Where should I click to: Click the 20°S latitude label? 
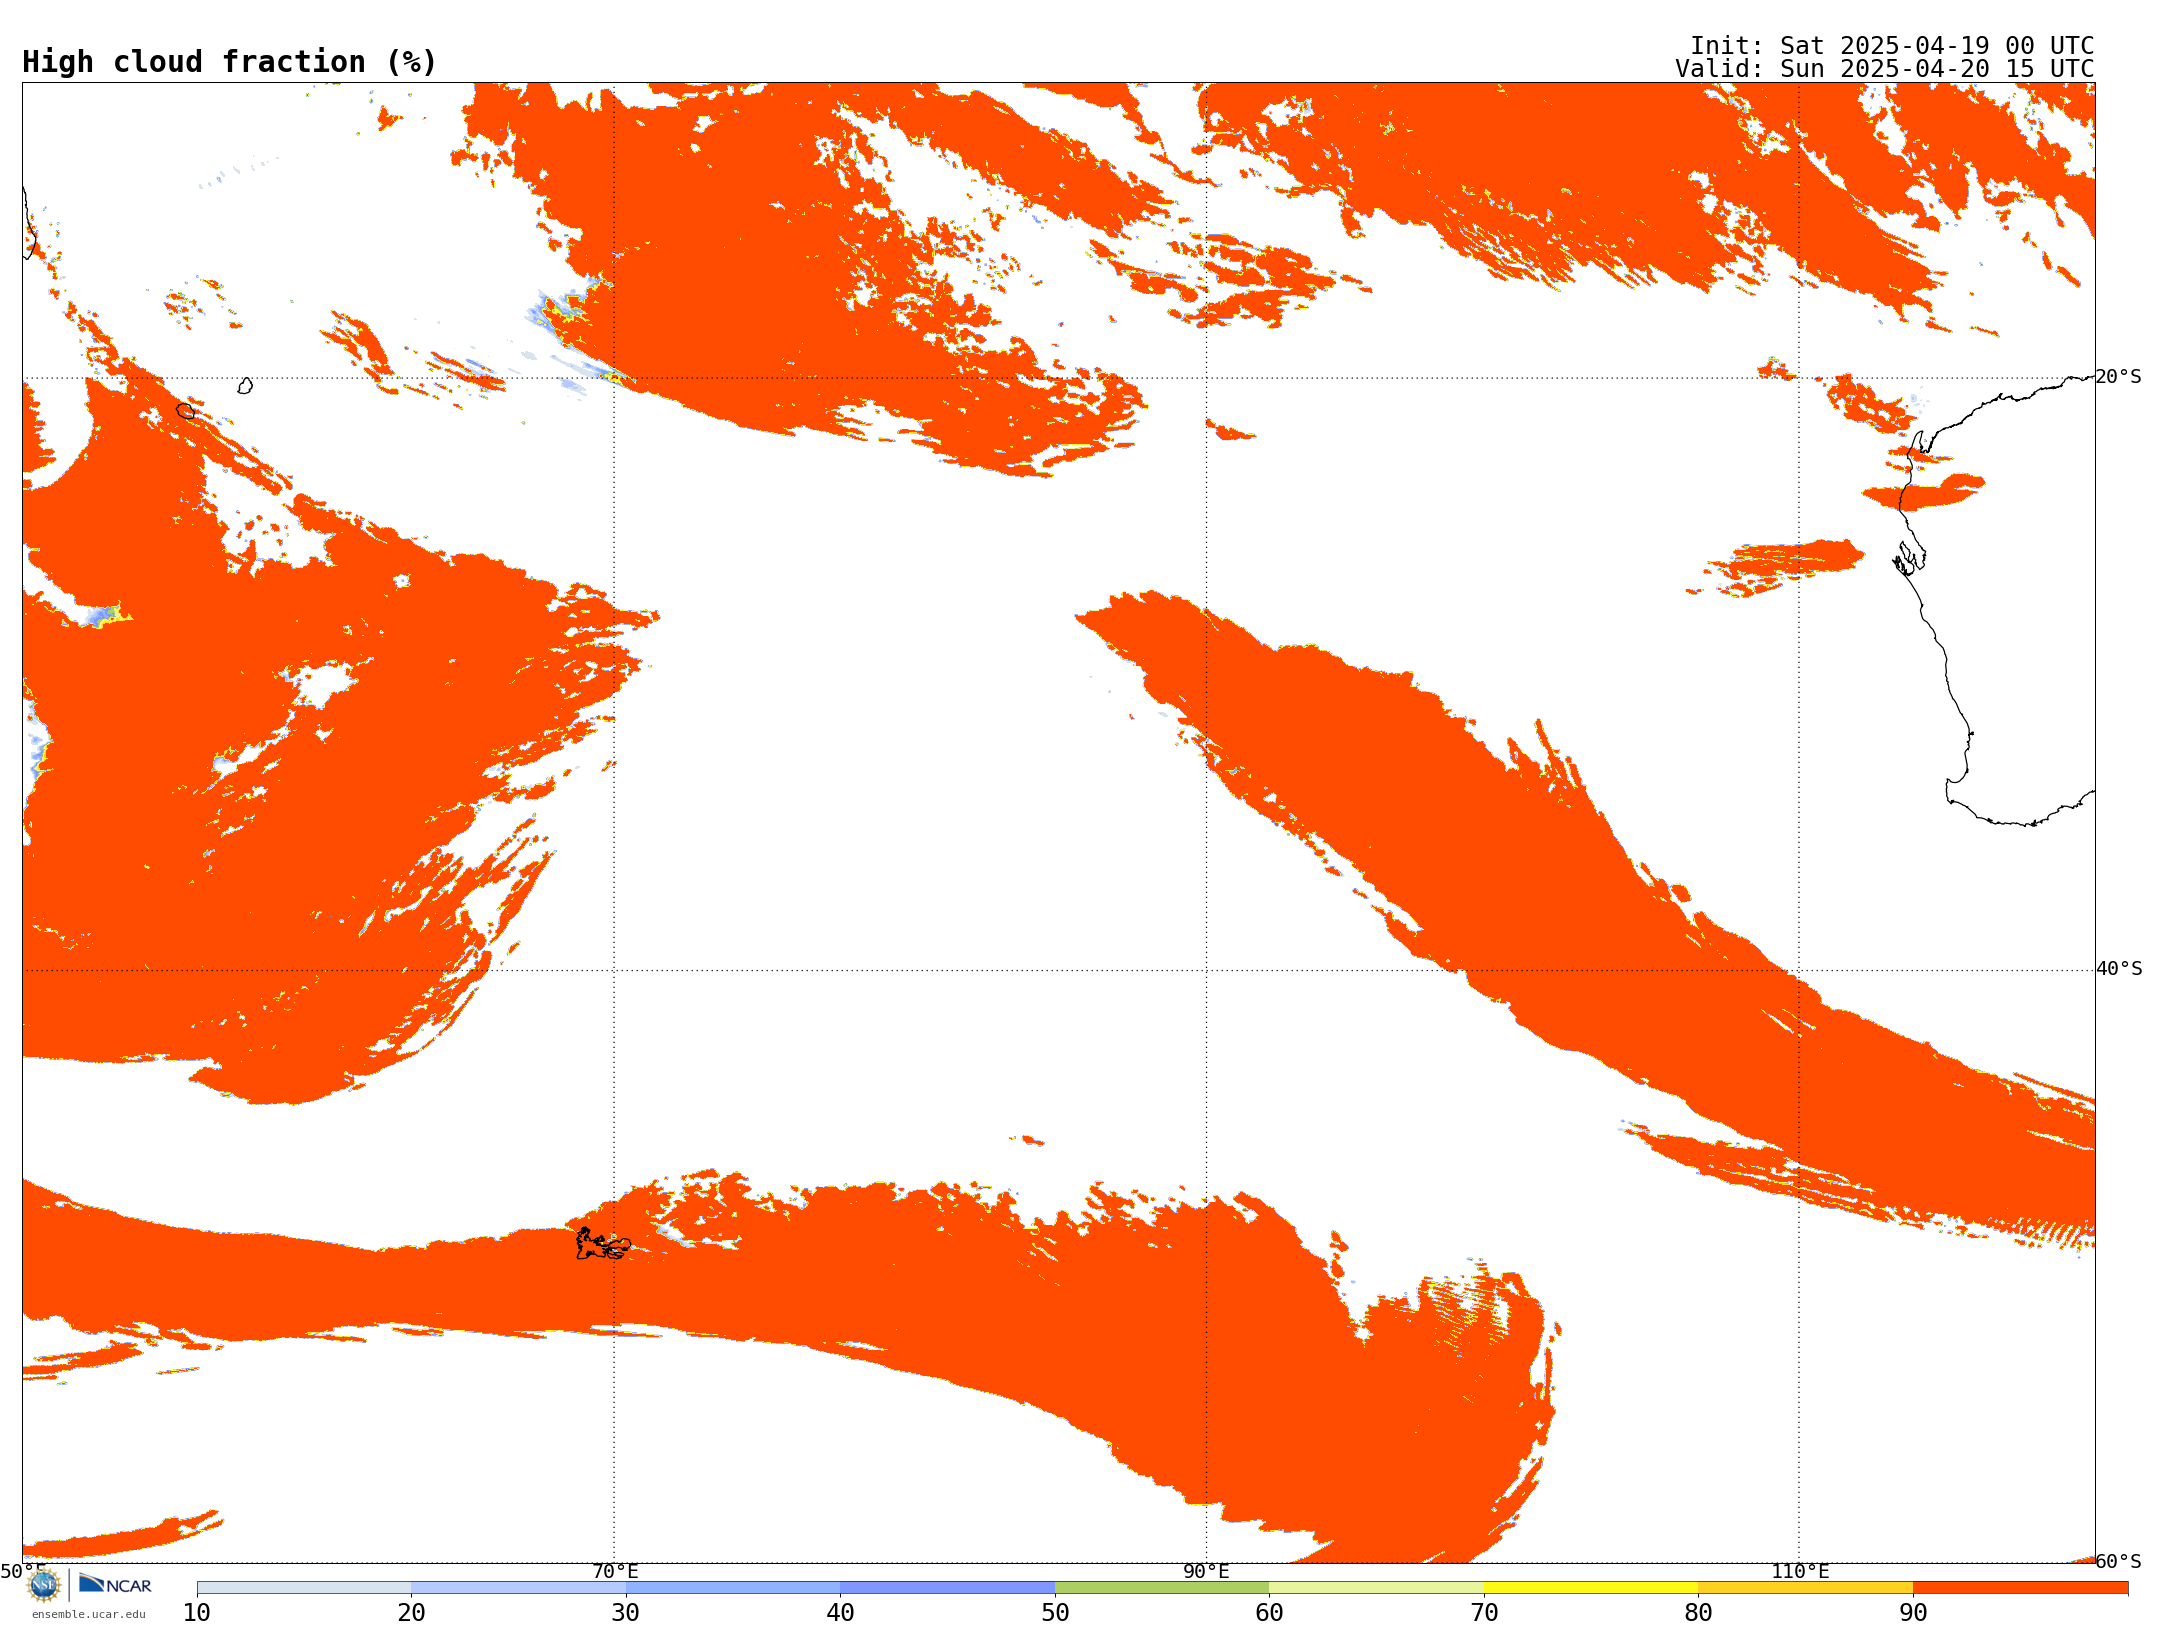pyautogui.click(x=2119, y=377)
